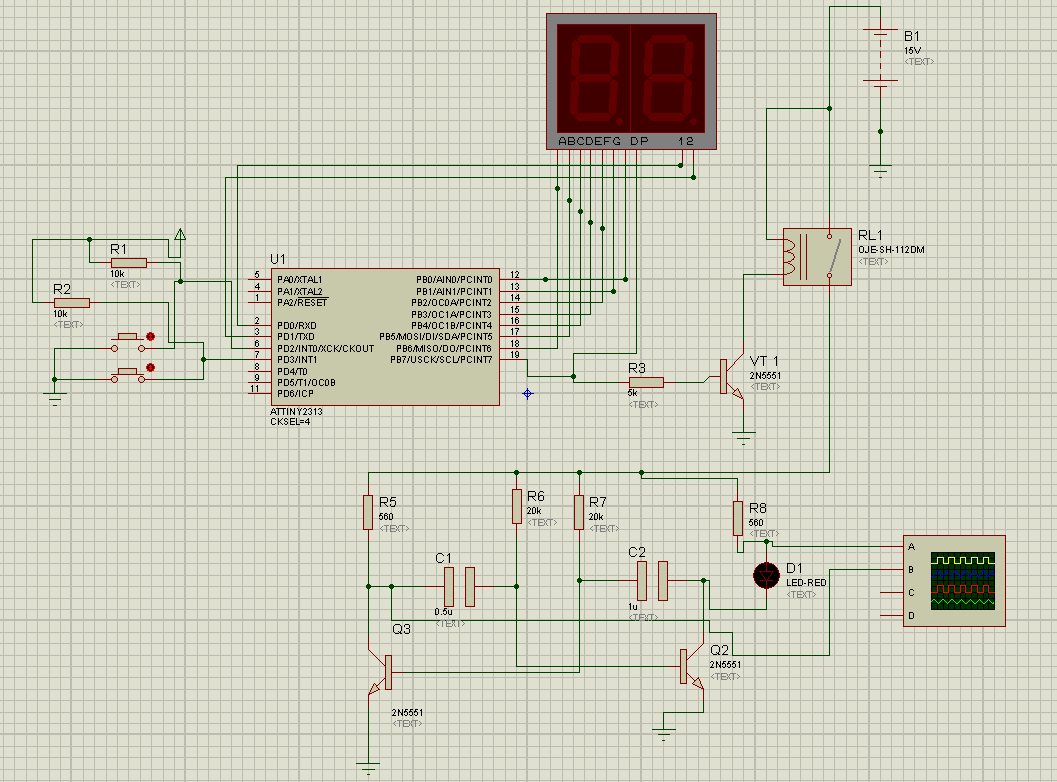Viewport: 1057px width, 782px height.
Task: Select the Q2 2N5551 transistor
Action: pyautogui.click(x=690, y=666)
